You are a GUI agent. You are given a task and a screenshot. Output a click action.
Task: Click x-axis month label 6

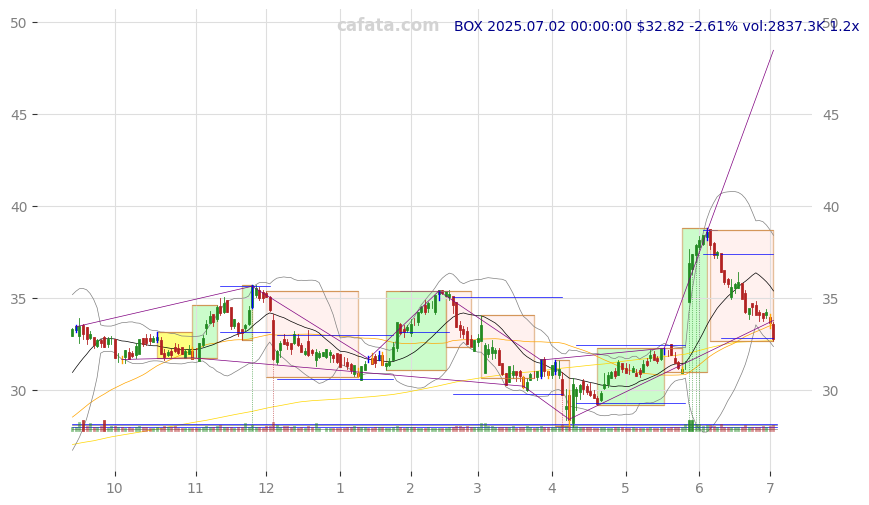pos(699,488)
